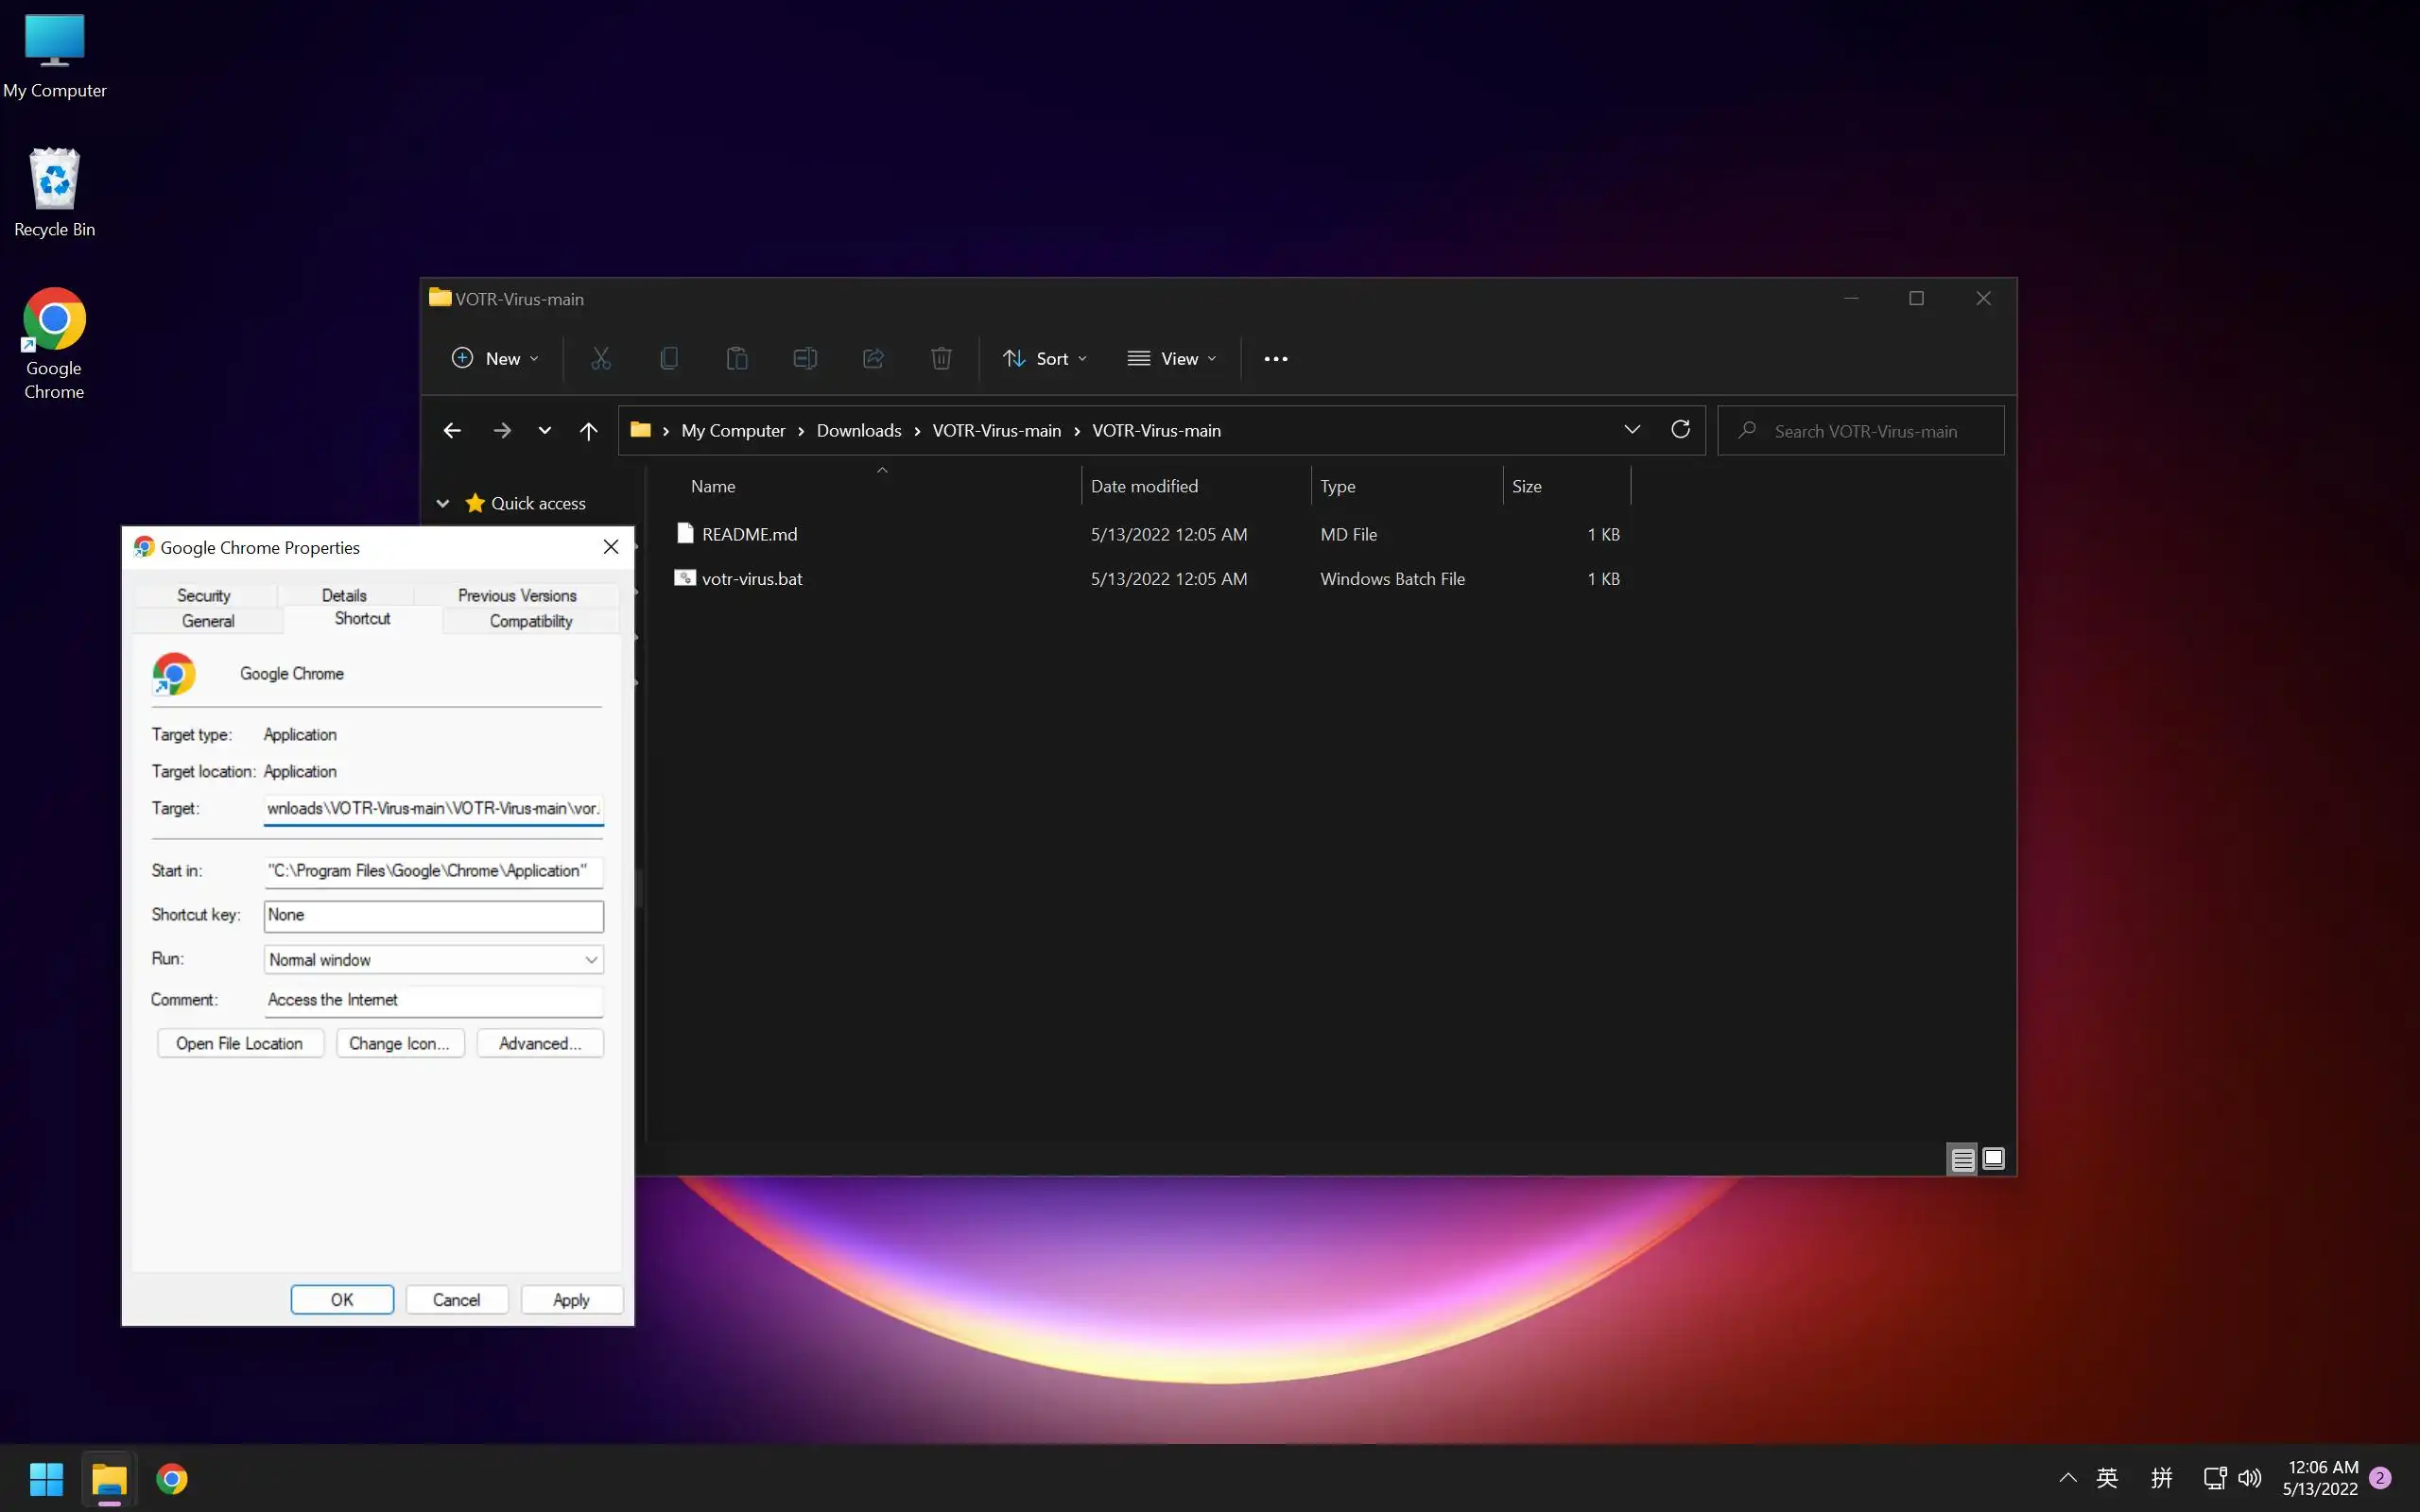Click into the Target text field

(x=433, y=808)
